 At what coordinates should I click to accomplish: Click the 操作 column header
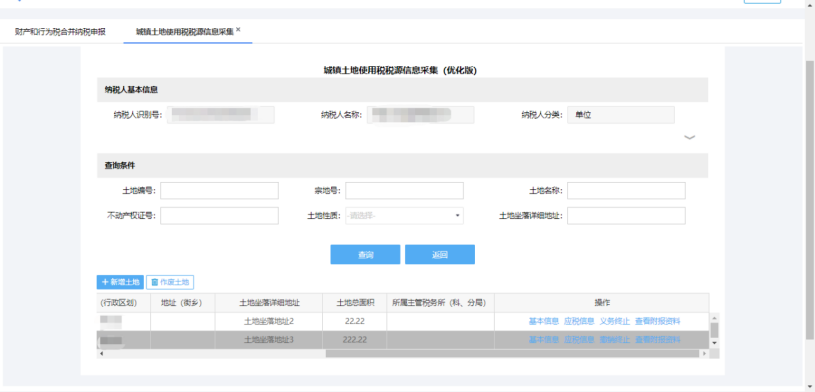point(601,303)
